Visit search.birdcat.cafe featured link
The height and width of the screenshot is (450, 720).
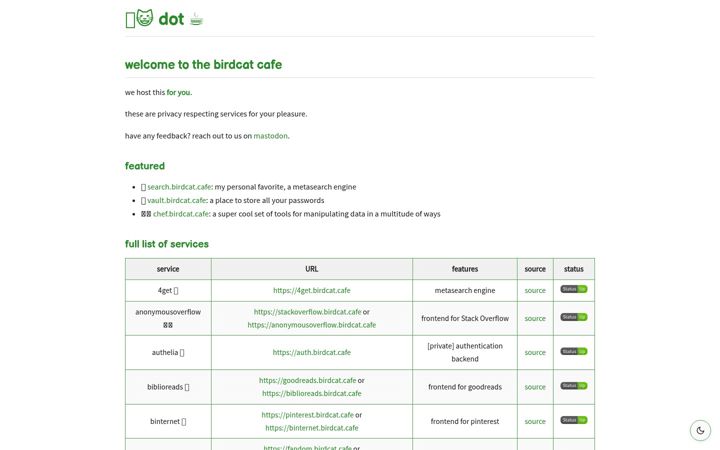click(x=179, y=187)
